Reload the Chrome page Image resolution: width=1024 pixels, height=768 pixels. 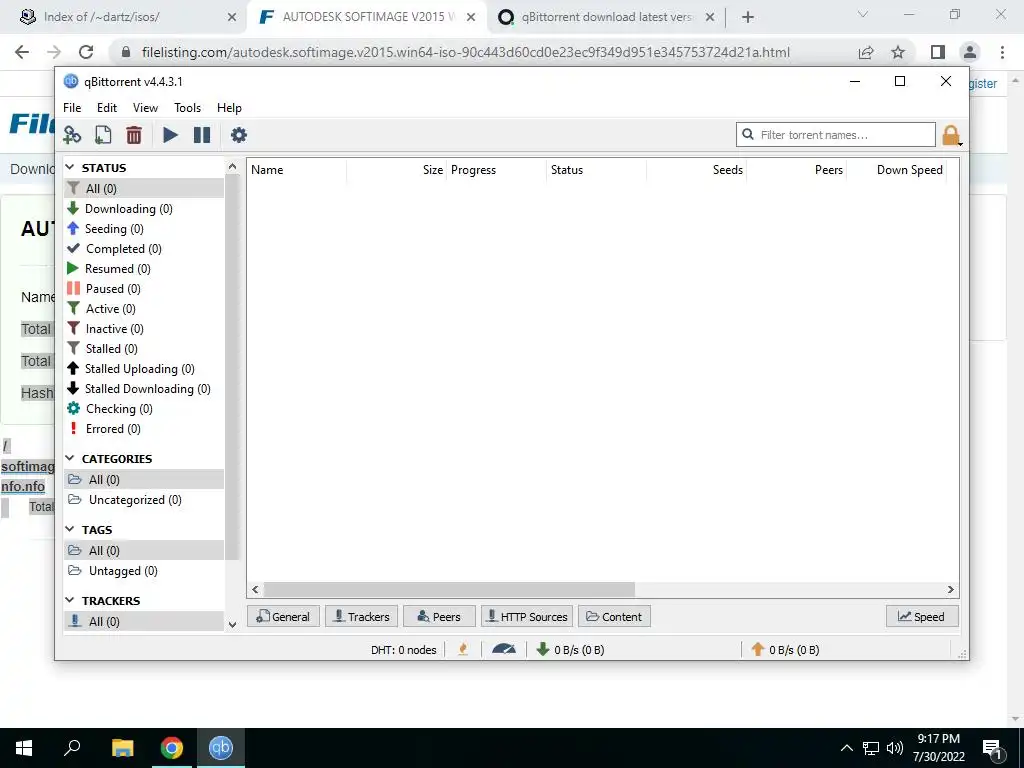(86, 52)
